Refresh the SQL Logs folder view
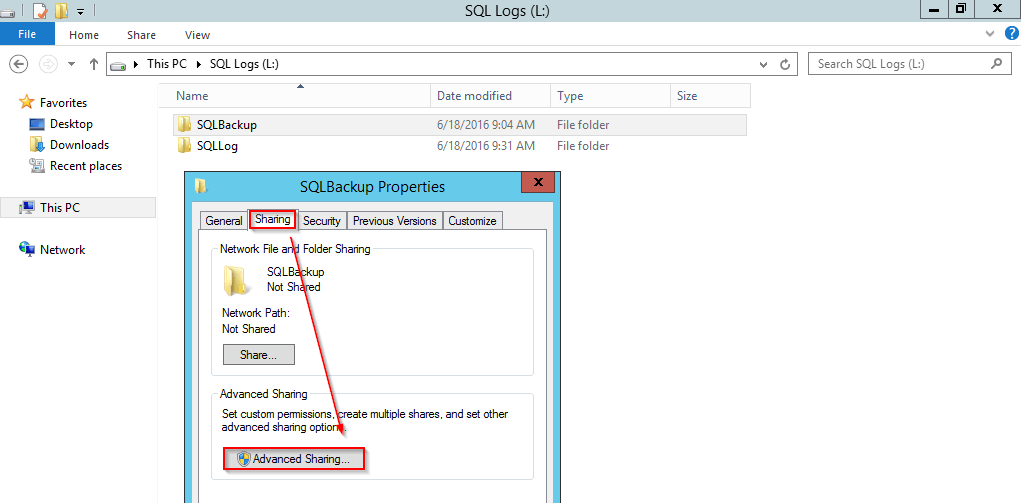The height and width of the screenshot is (503, 1021). (x=785, y=65)
